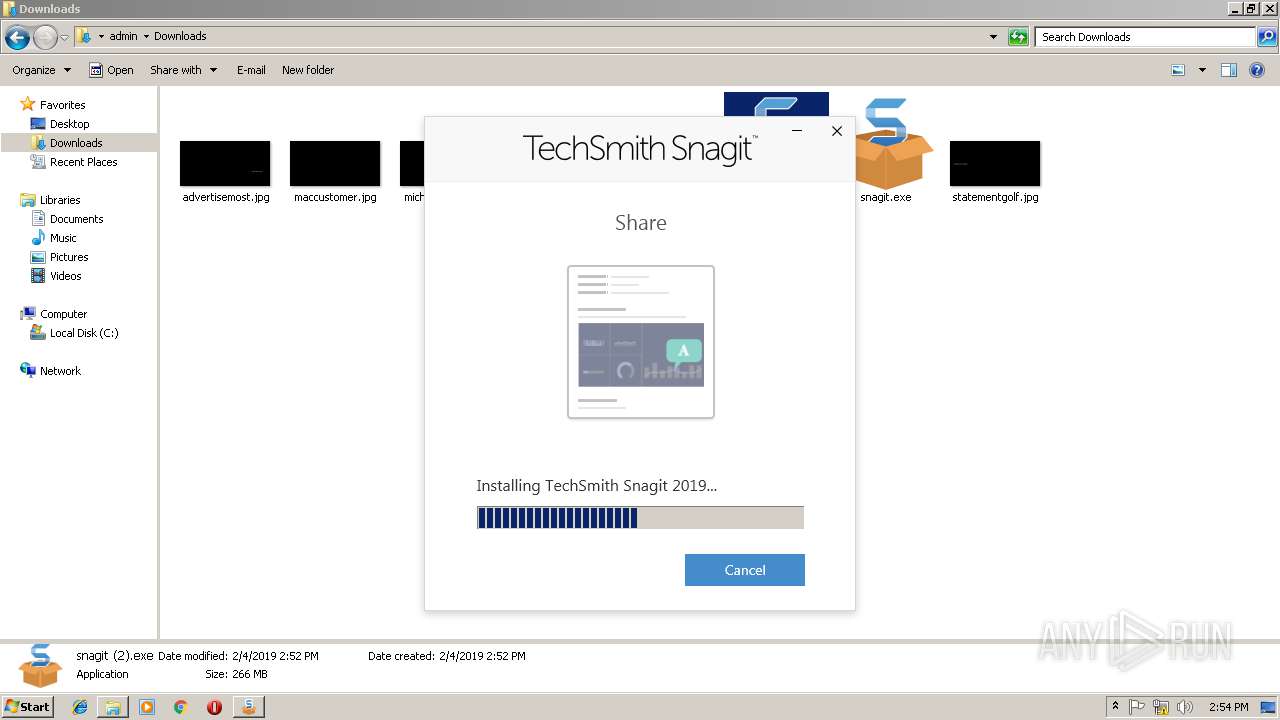Click the search magnifier icon

point(1266,37)
